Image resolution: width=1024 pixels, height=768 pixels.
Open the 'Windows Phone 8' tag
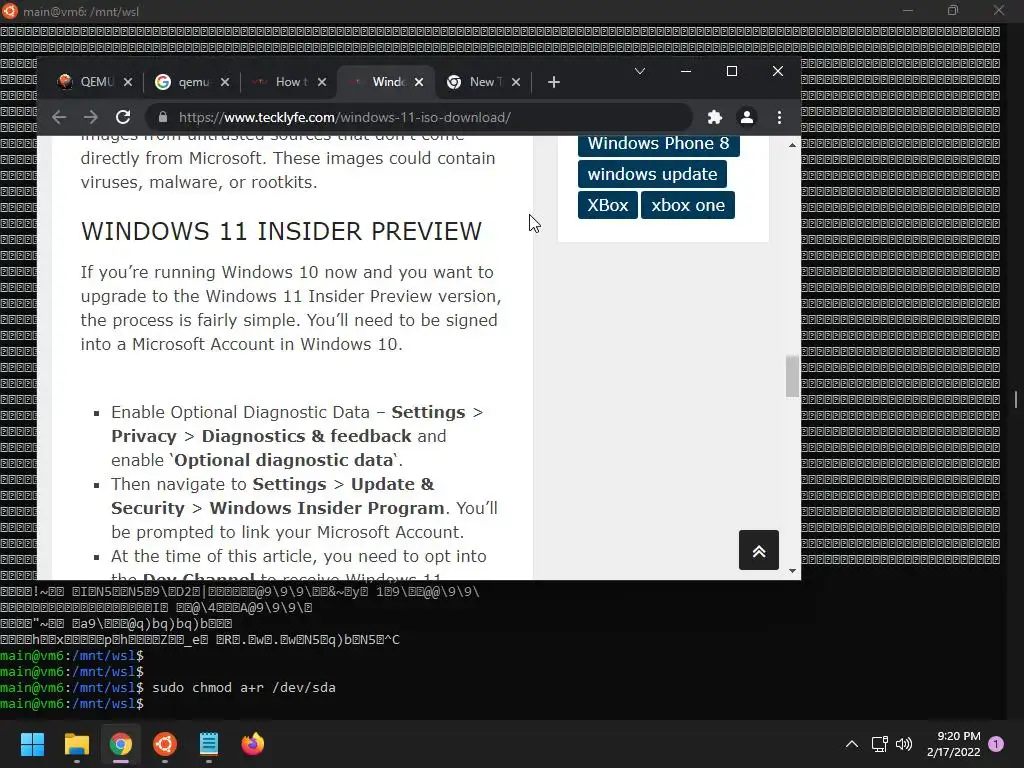[x=658, y=144]
